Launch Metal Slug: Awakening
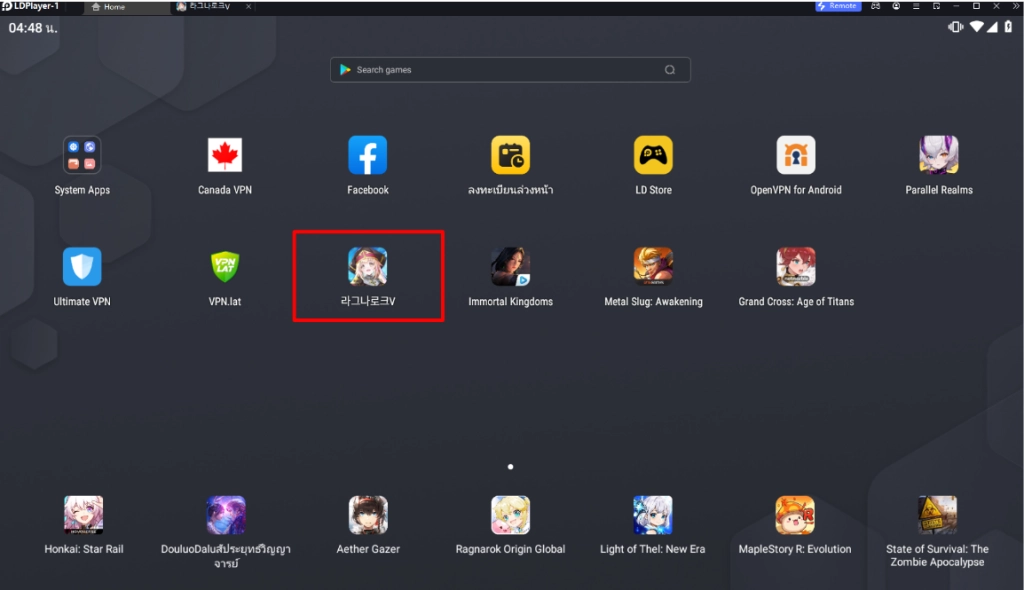This screenshot has width=1024, height=590. click(x=653, y=267)
